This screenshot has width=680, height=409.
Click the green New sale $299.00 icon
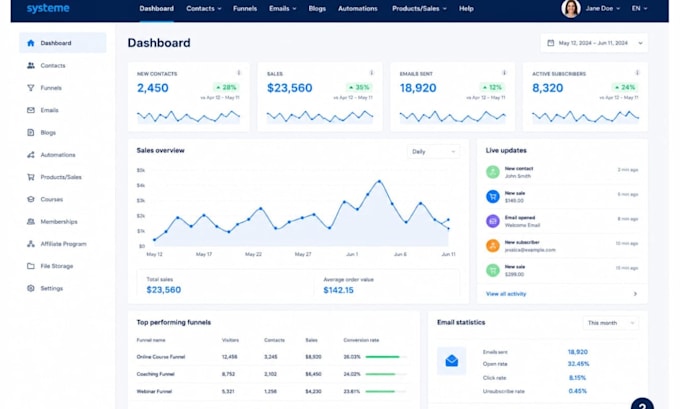coord(493,270)
